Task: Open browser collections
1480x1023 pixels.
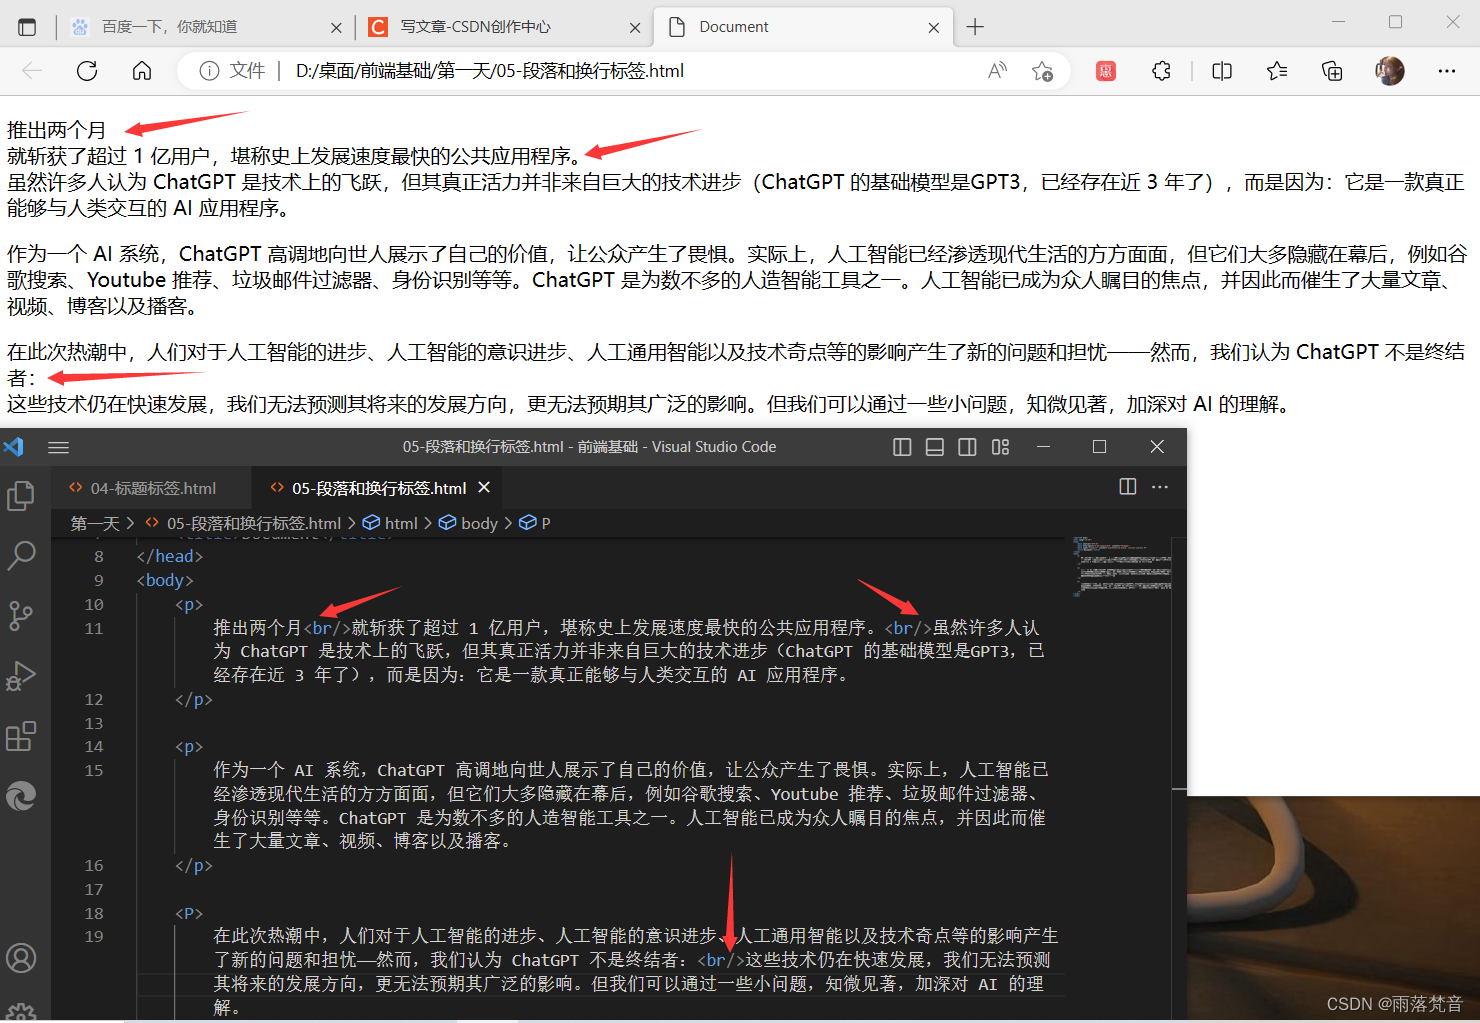Action: tap(1332, 71)
